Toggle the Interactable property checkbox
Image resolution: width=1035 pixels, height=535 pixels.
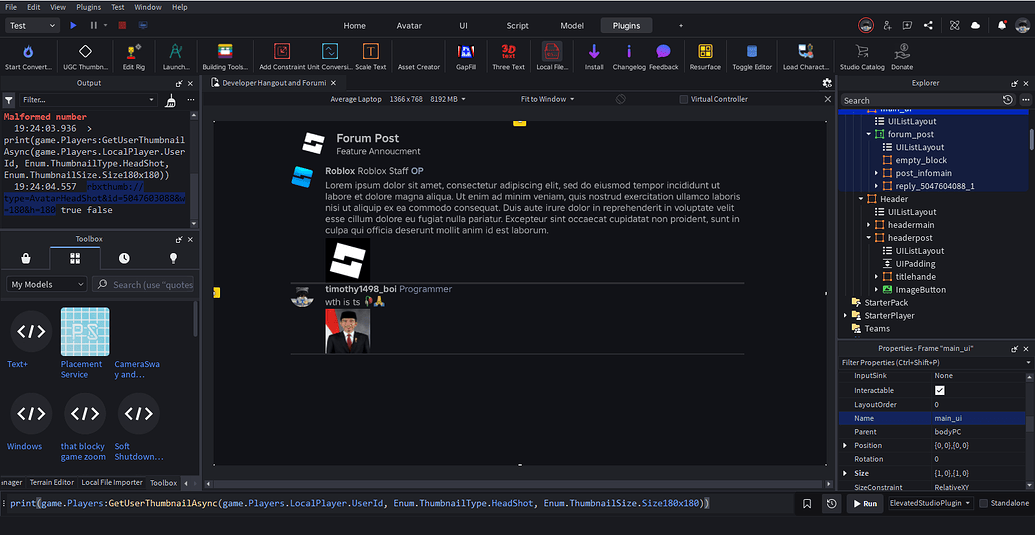[940, 391]
